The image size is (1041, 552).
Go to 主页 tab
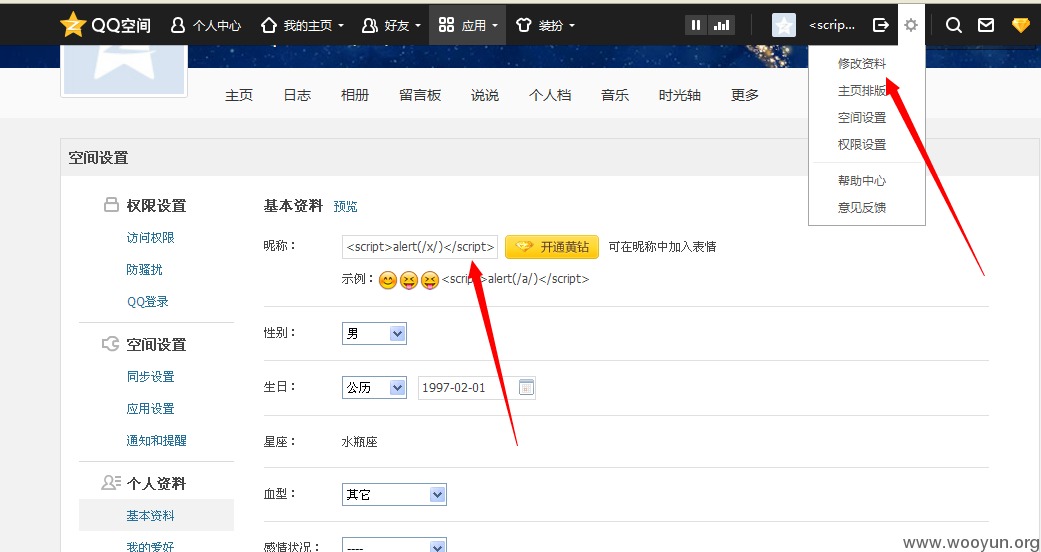(239, 95)
